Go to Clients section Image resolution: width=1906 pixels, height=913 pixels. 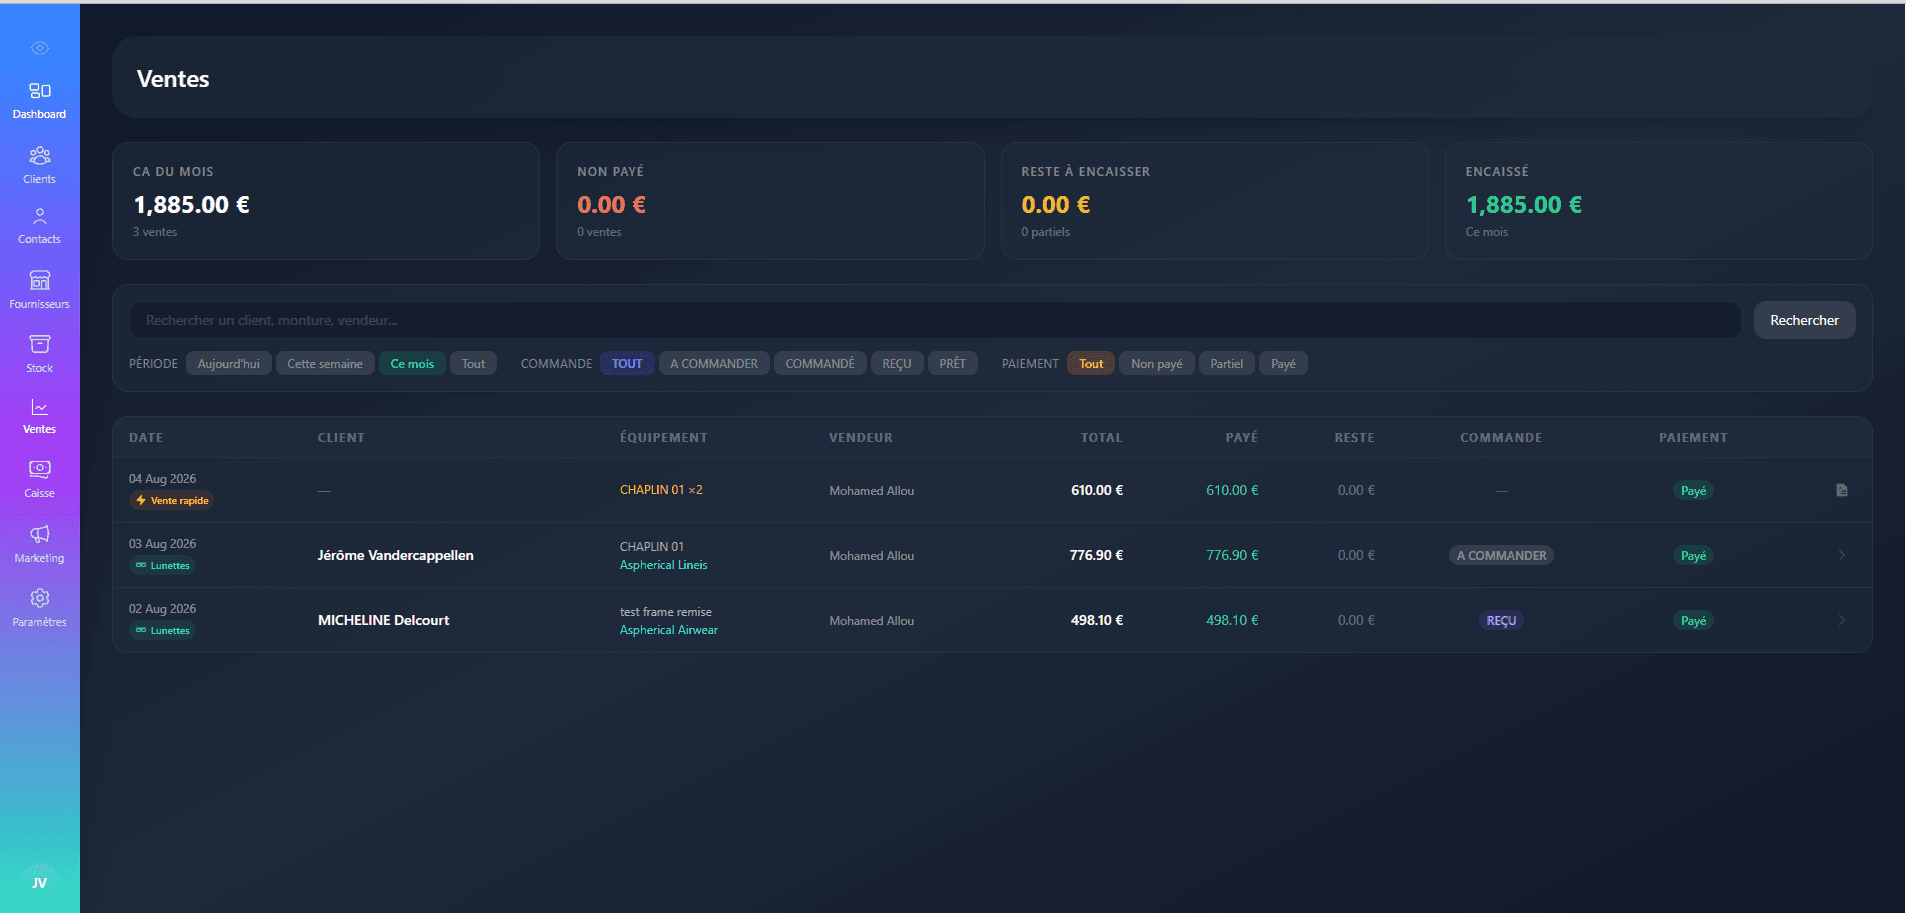click(x=39, y=165)
